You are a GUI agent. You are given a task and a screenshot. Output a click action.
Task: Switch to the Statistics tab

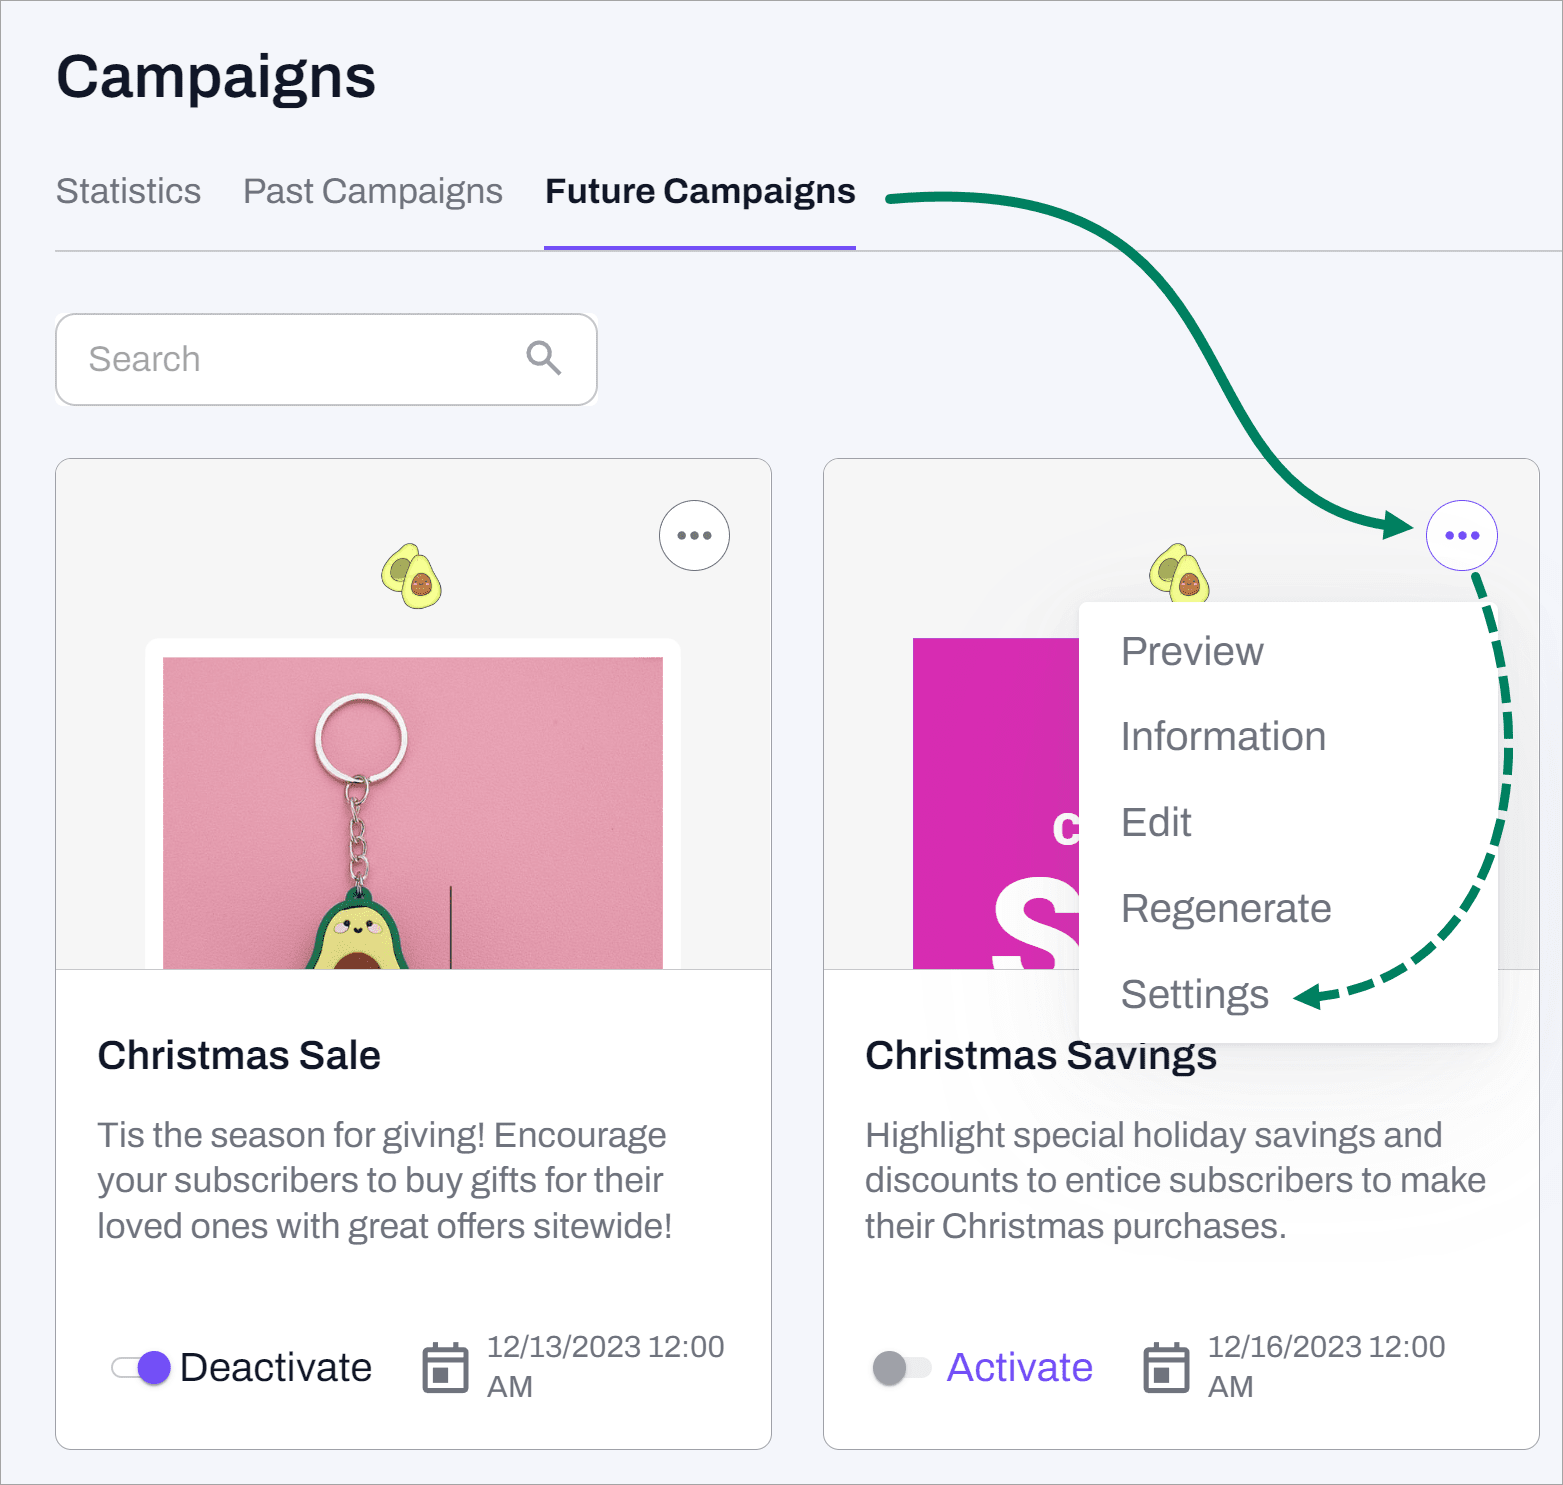click(x=128, y=191)
